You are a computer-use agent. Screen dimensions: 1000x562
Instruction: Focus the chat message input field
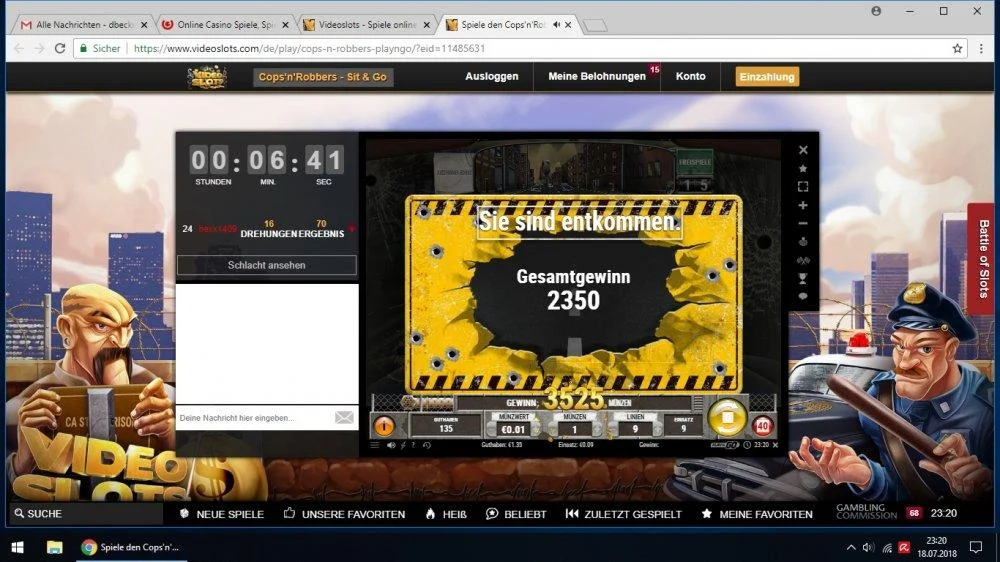[x=254, y=418]
